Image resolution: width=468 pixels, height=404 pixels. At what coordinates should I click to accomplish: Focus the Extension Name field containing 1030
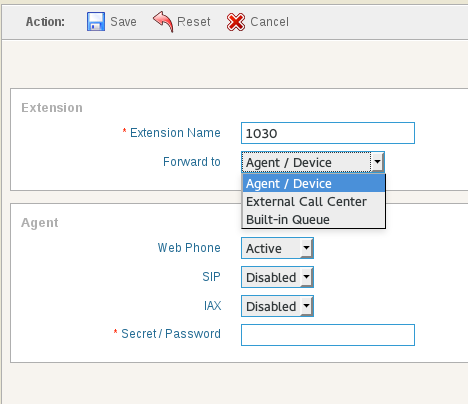pos(328,133)
